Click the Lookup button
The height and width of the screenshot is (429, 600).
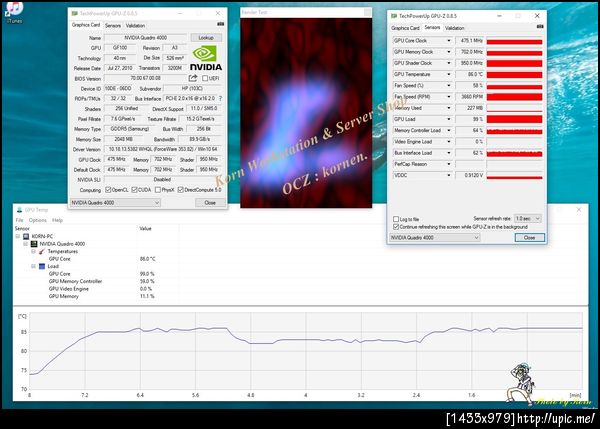[206, 38]
